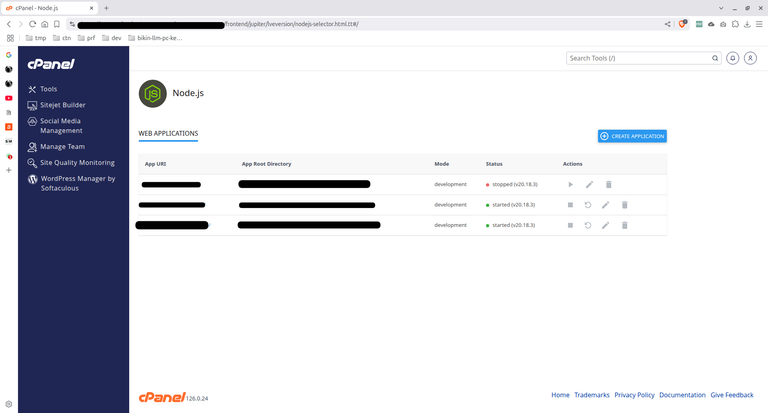768x413 pixels.
Task: Open the prf bookmarks folder
Action: [x=87, y=38]
